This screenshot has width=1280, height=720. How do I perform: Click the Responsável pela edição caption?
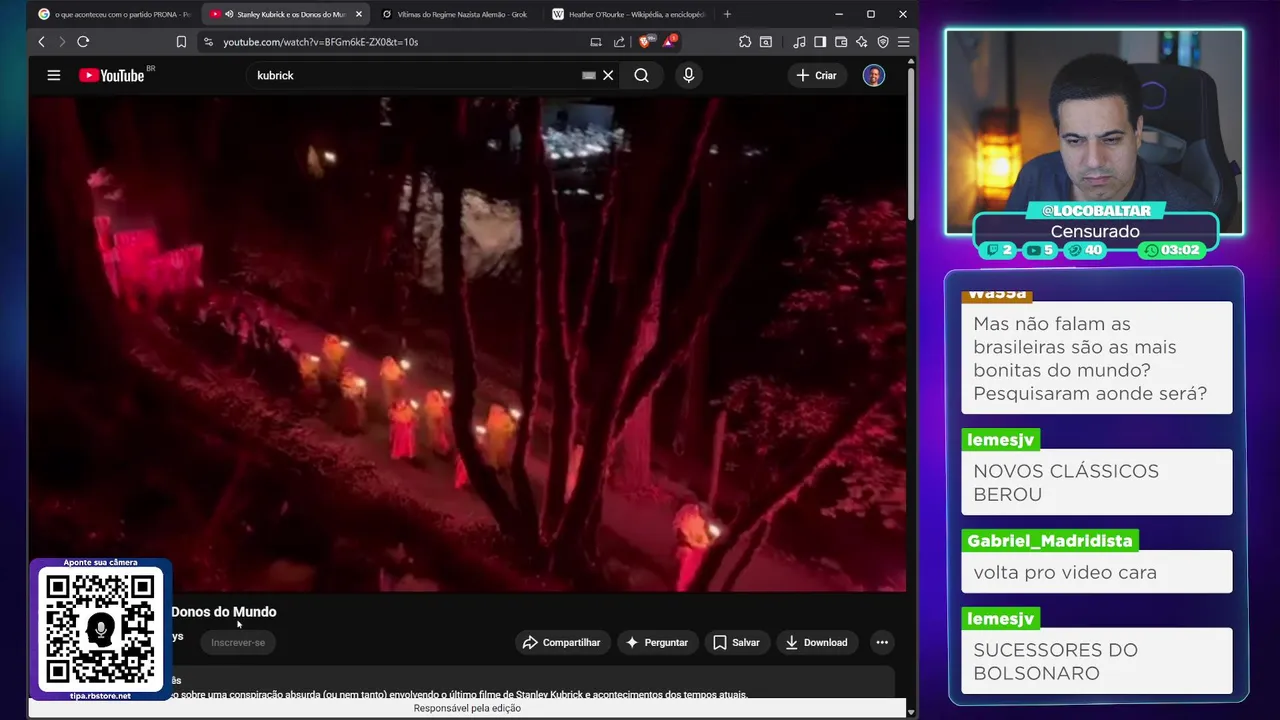click(467, 708)
